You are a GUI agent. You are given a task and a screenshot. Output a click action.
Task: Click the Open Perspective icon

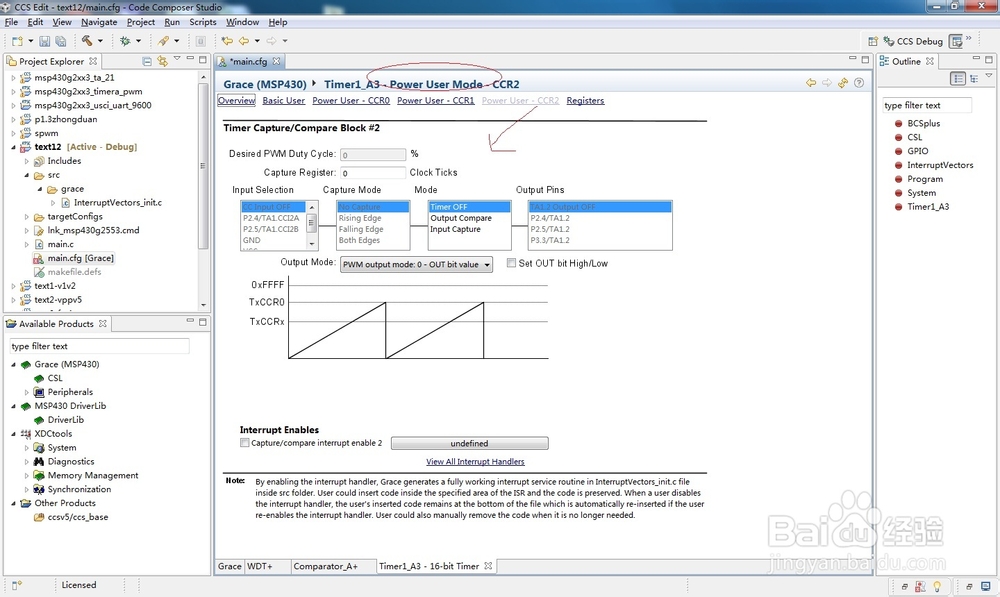click(x=873, y=41)
